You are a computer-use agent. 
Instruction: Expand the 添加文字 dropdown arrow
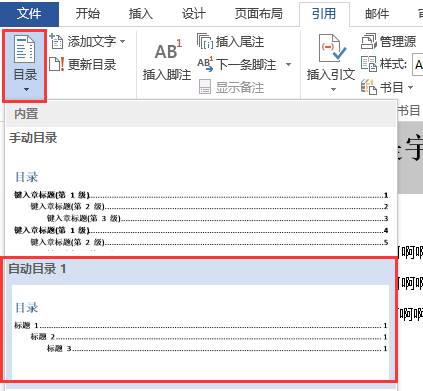122,42
